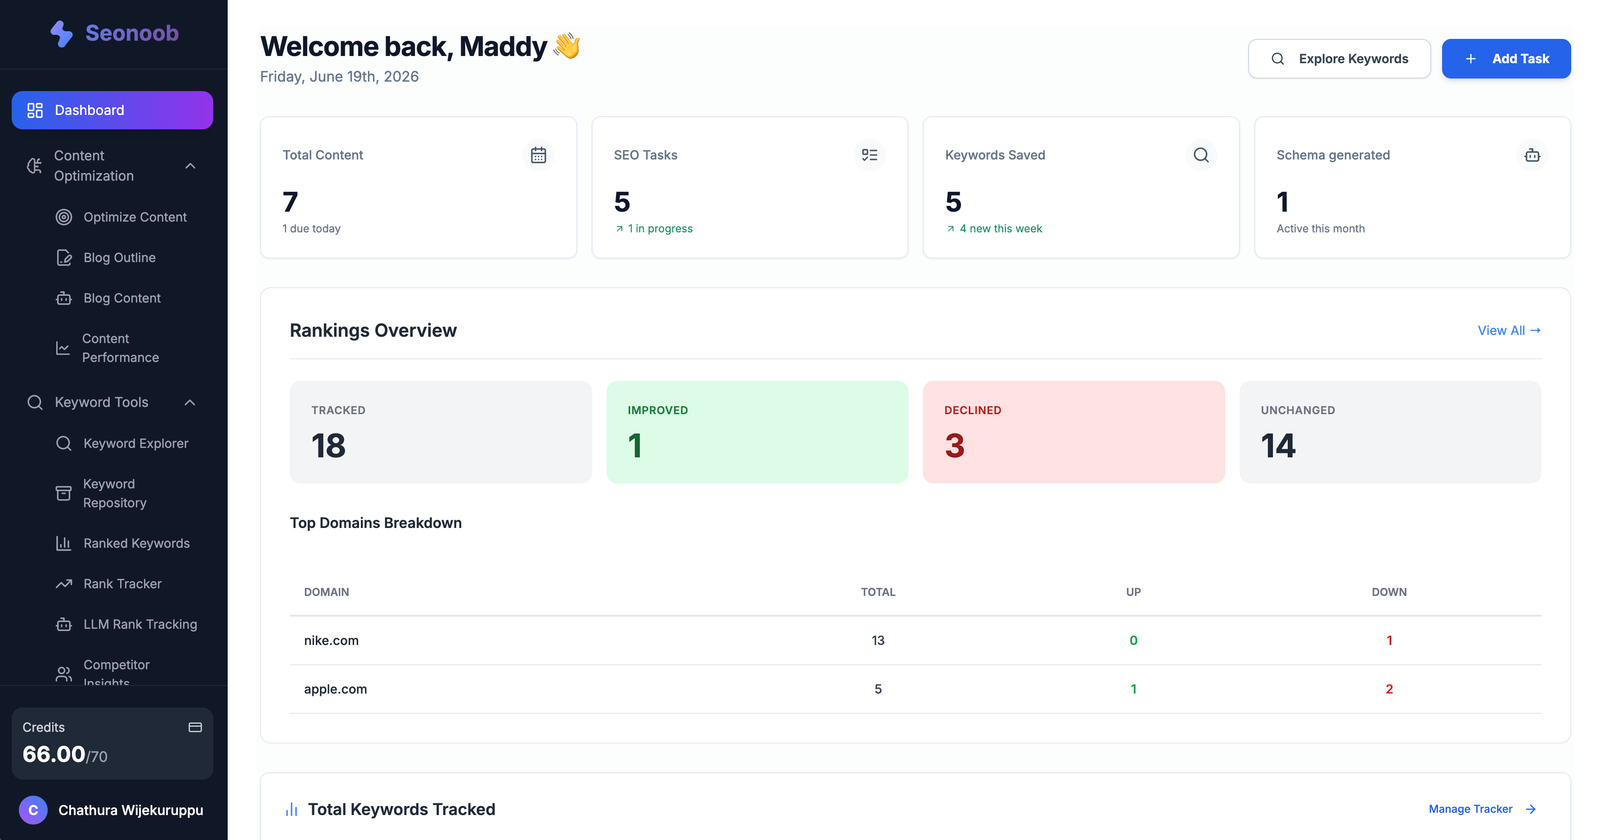Image resolution: width=1600 pixels, height=840 pixels.
Task: Click the Declined 3 stat tile
Action: pyautogui.click(x=1074, y=432)
